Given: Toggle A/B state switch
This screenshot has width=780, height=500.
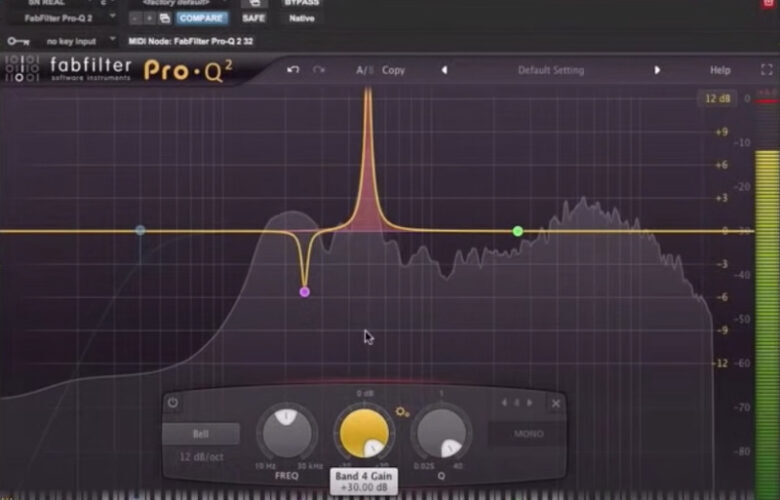Looking at the screenshot, I should point(364,70).
